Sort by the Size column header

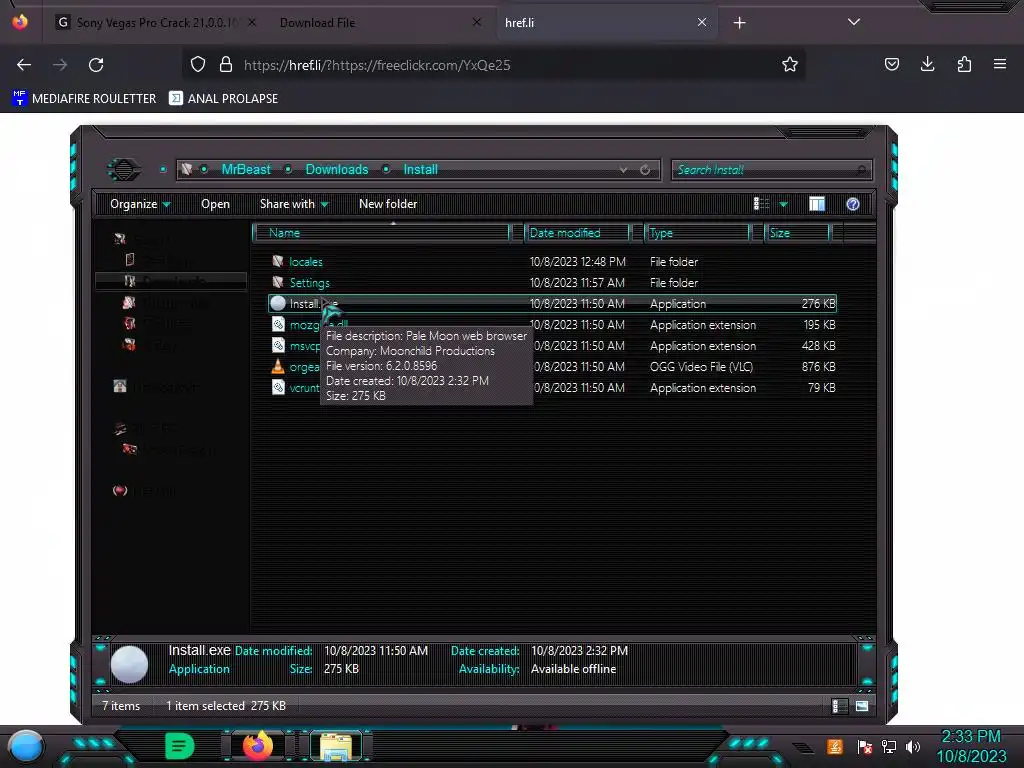pos(797,232)
